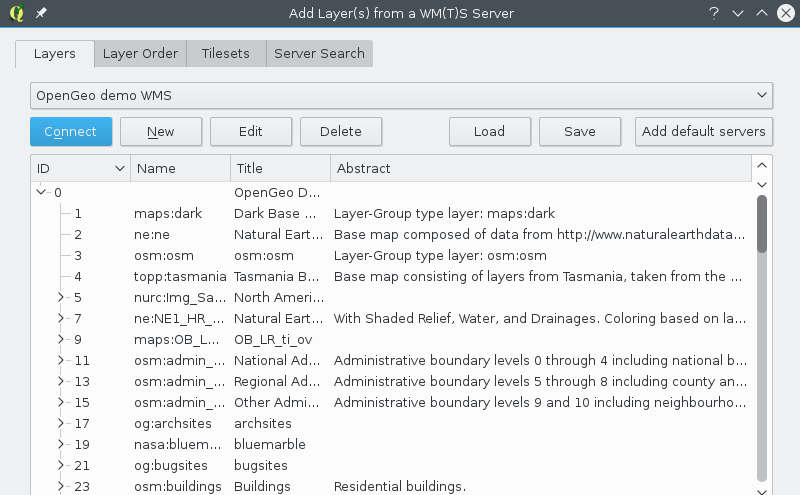Viewport: 800px width, 495px height.
Task: Expand layer 5 tree node
Action: tap(61, 297)
